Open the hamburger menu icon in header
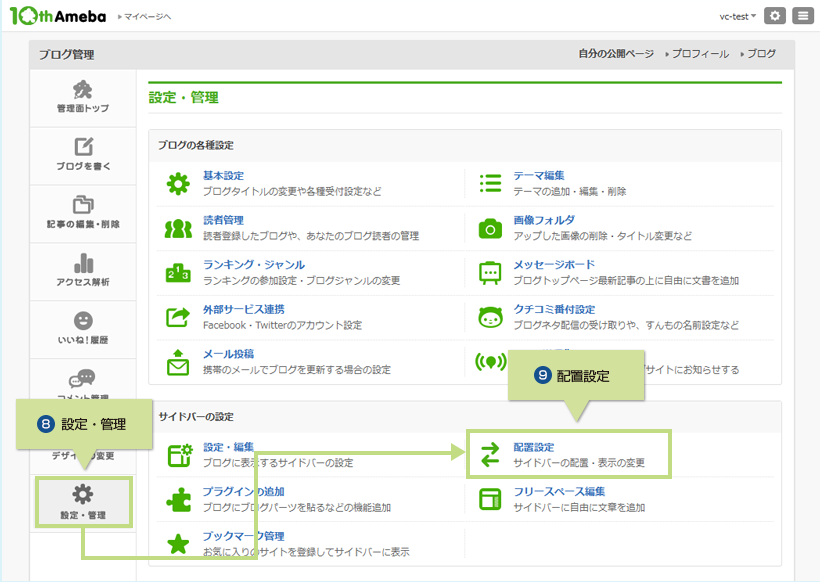The height and width of the screenshot is (582, 820). pyautogui.click(x=803, y=16)
